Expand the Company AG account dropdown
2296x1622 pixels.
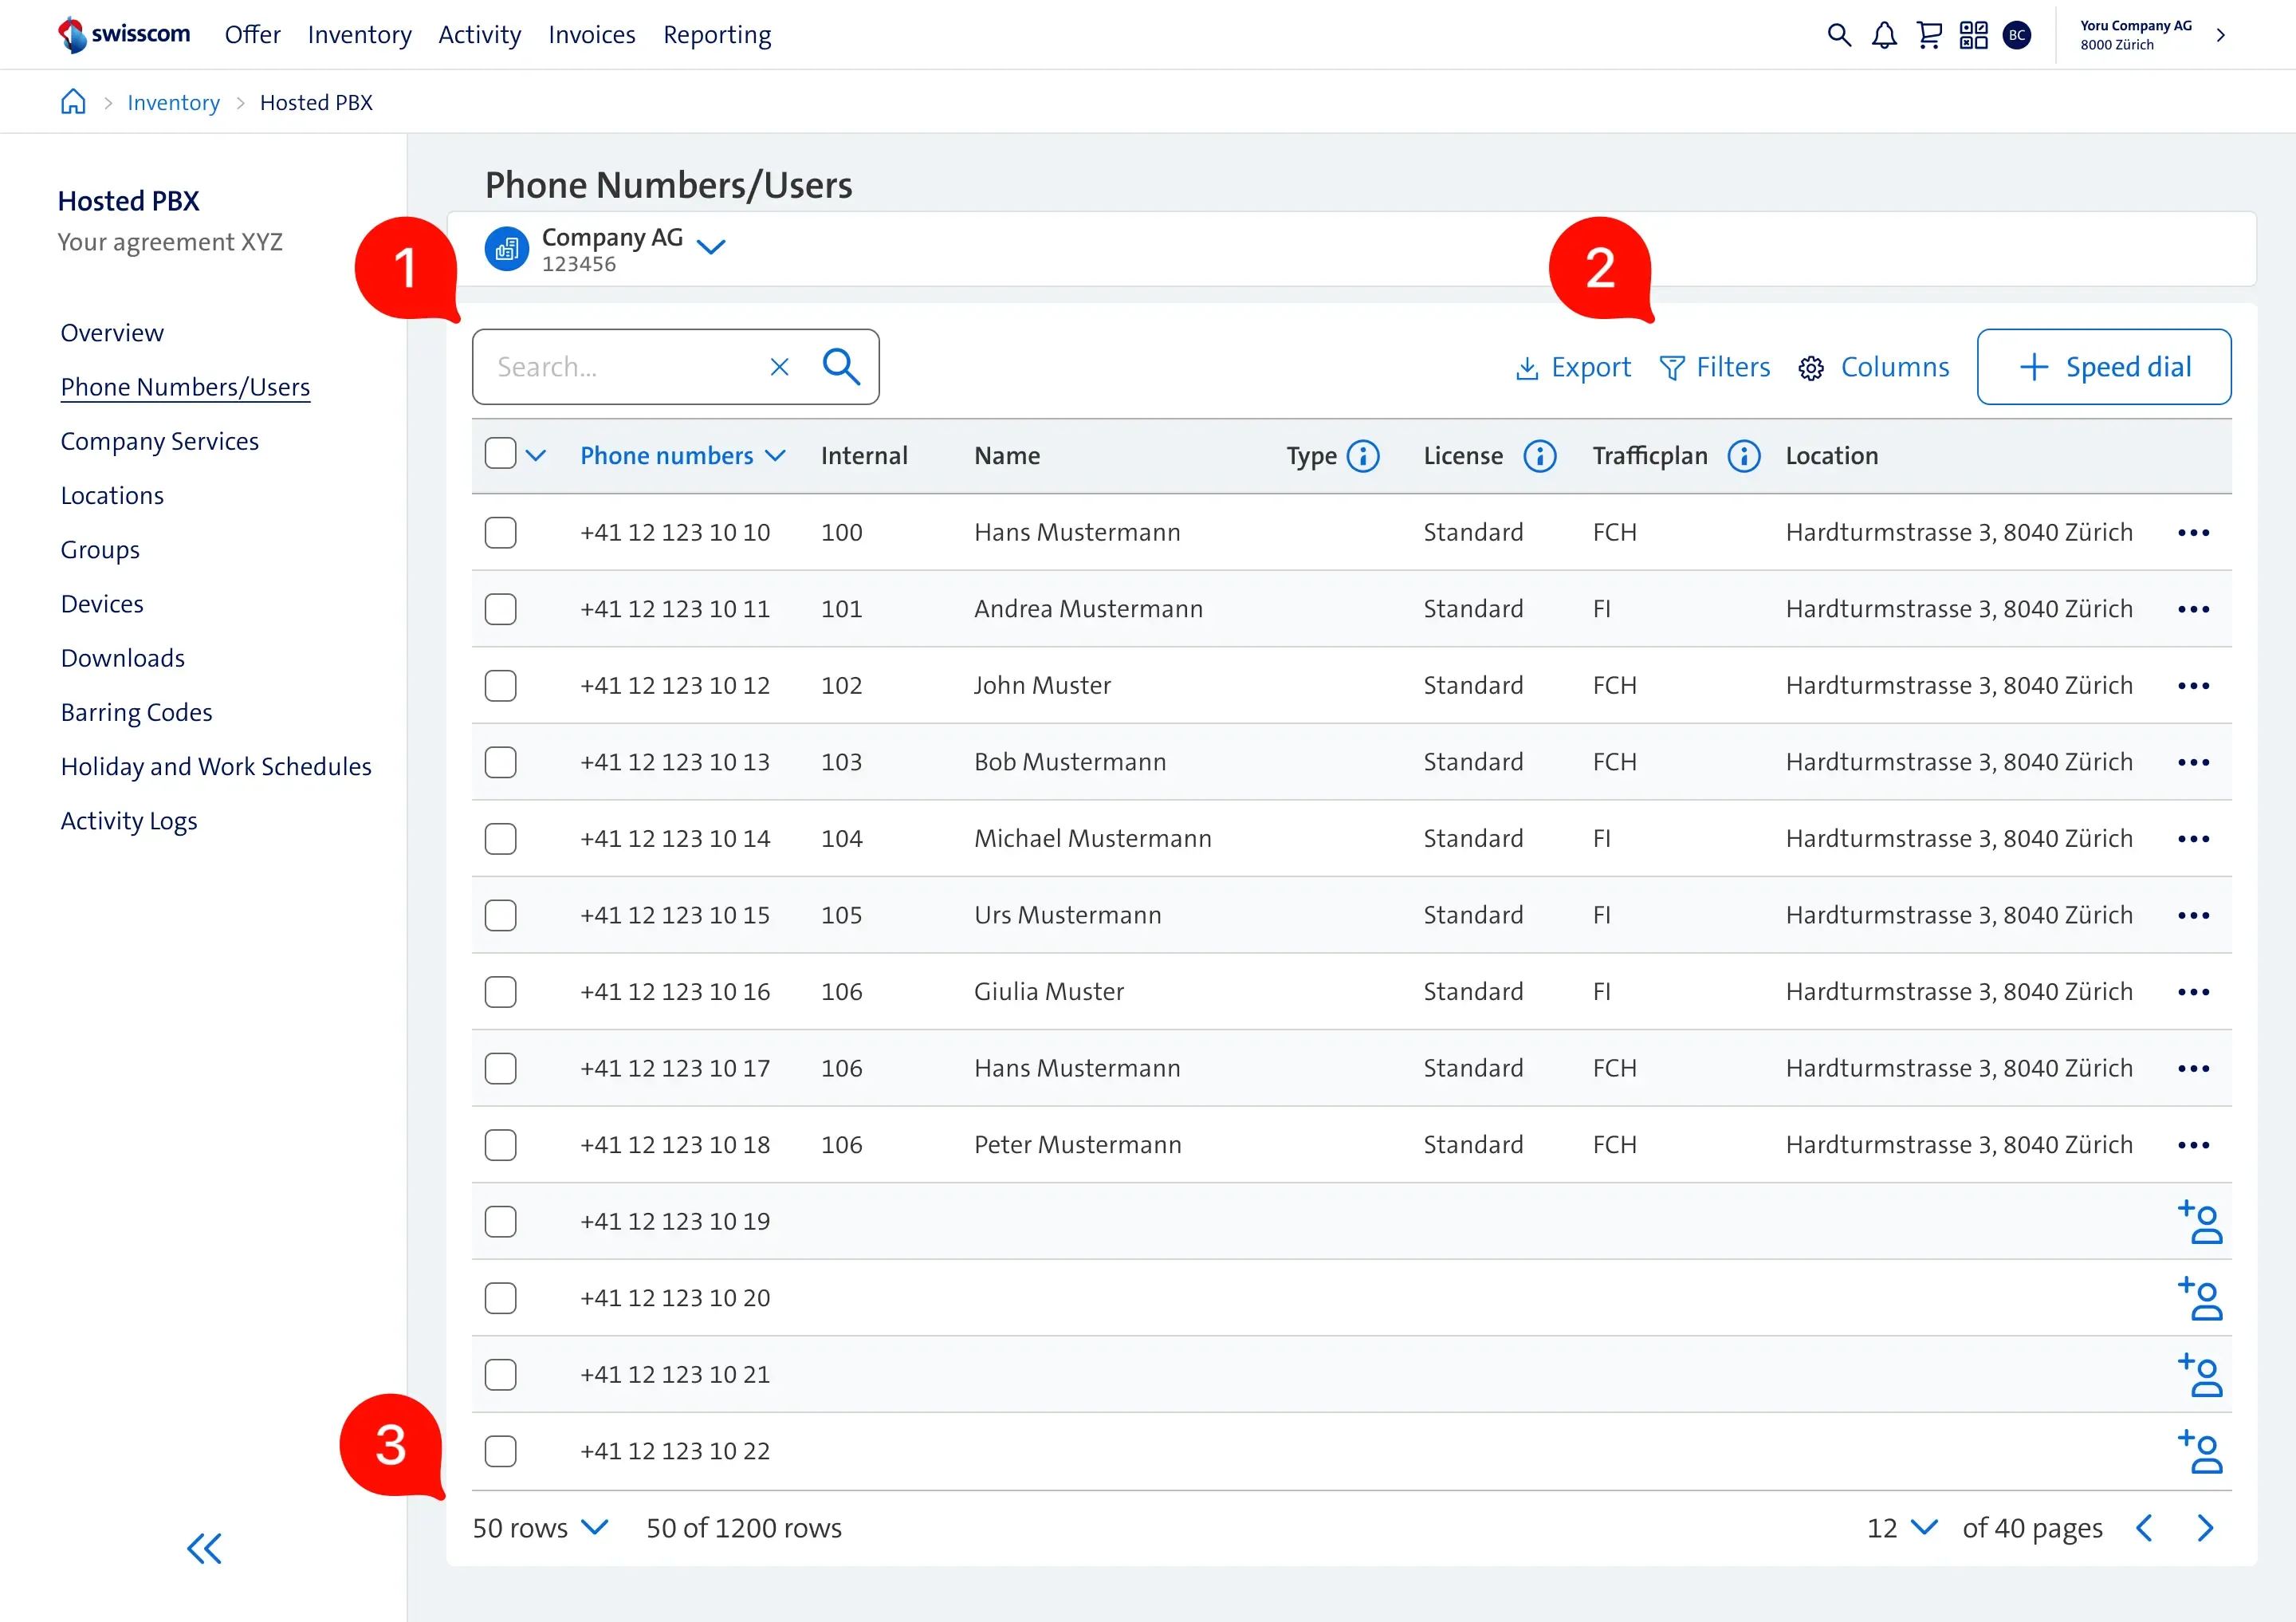pos(710,246)
